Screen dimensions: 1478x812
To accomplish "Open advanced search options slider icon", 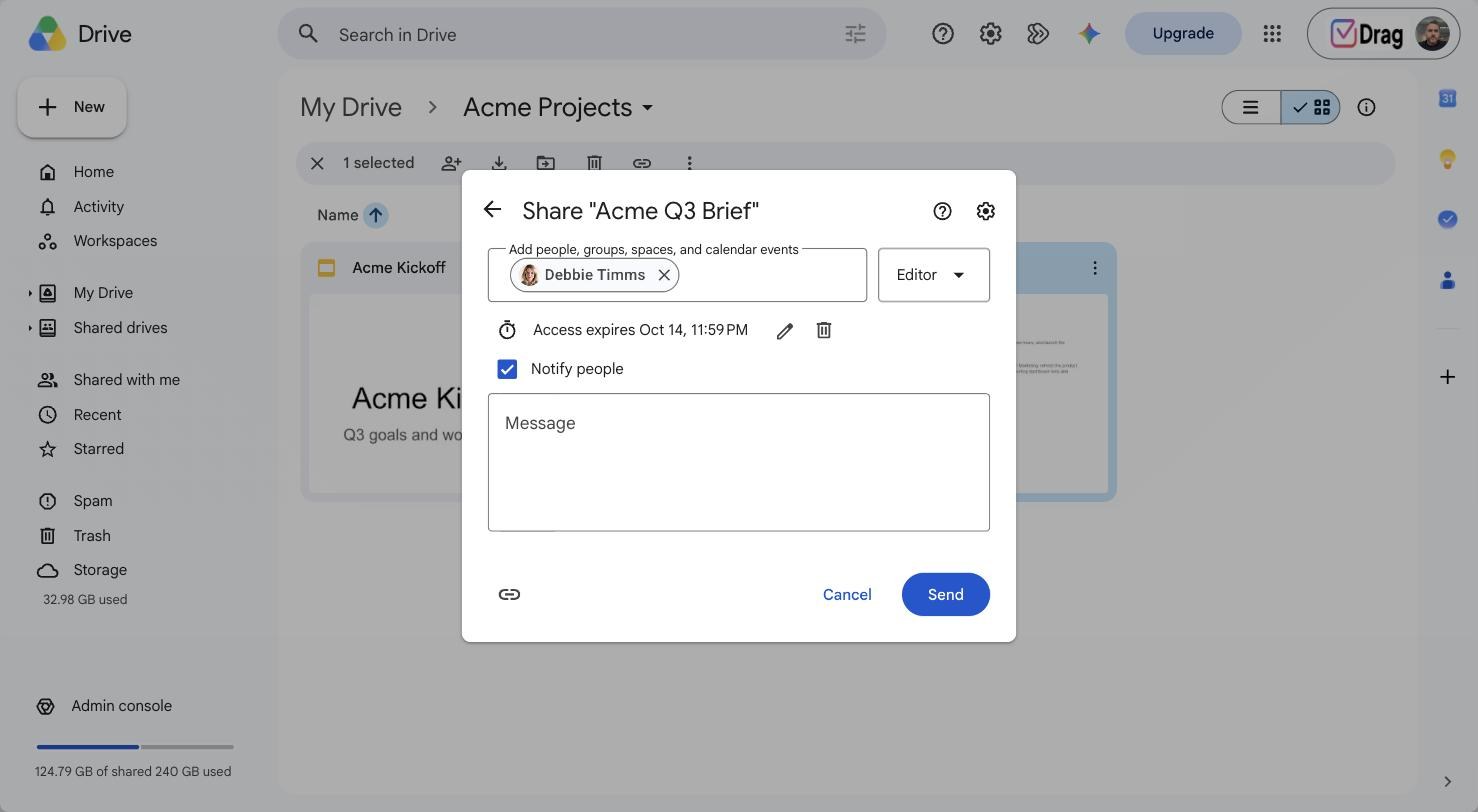I will pyautogui.click(x=855, y=34).
